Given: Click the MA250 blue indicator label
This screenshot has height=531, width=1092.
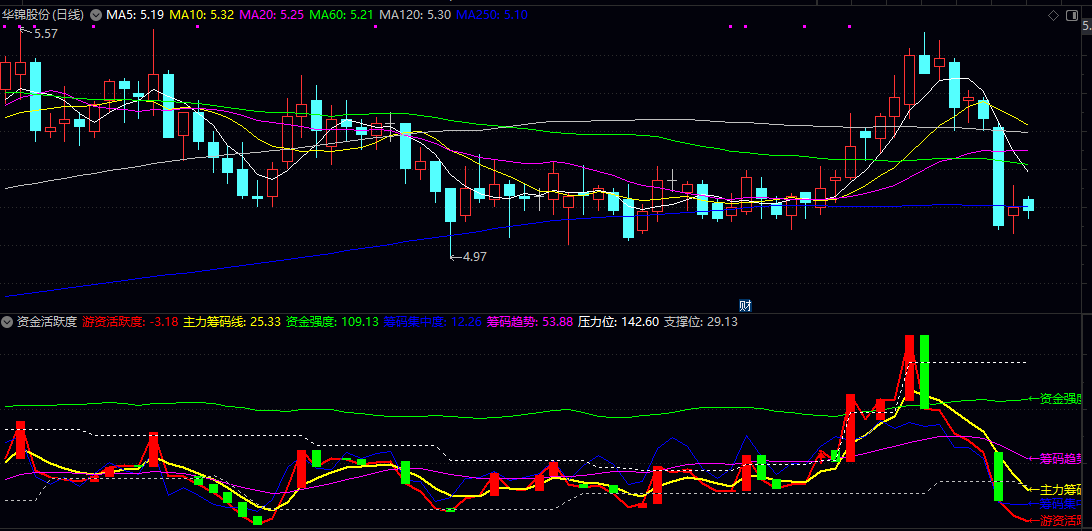Looking at the screenshot, I should coord(492,15).
